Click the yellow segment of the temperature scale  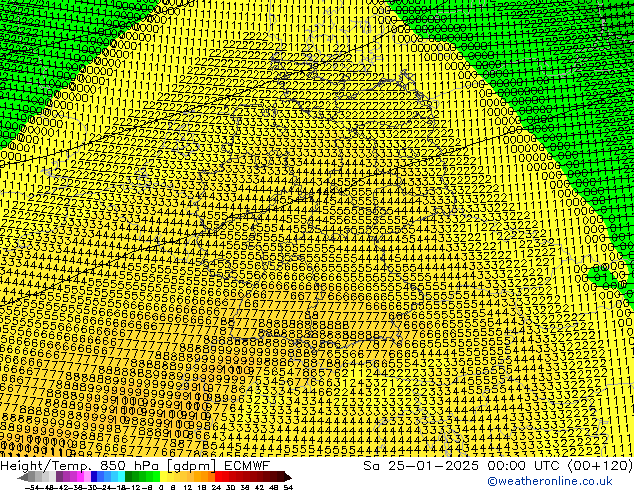(x=163, y=477)
